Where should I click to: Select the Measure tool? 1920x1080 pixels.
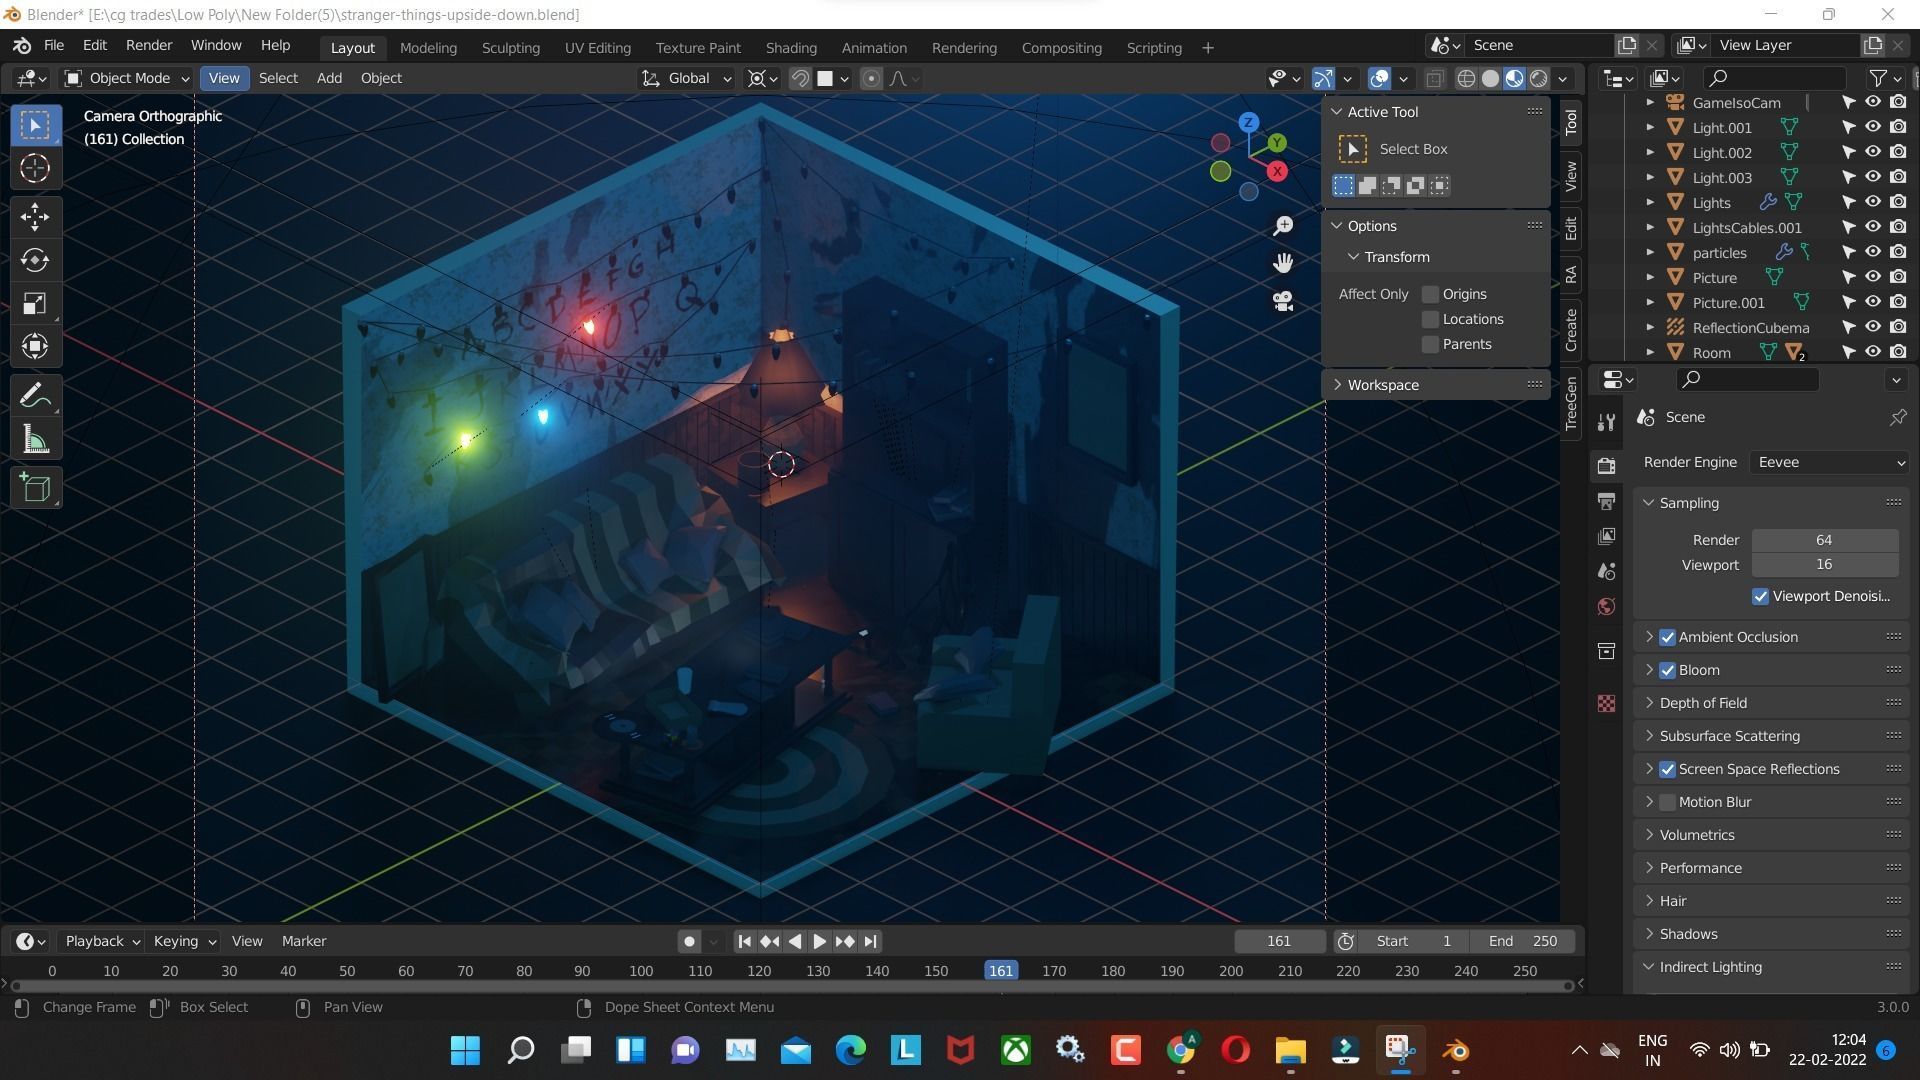(x=35, y=439)
